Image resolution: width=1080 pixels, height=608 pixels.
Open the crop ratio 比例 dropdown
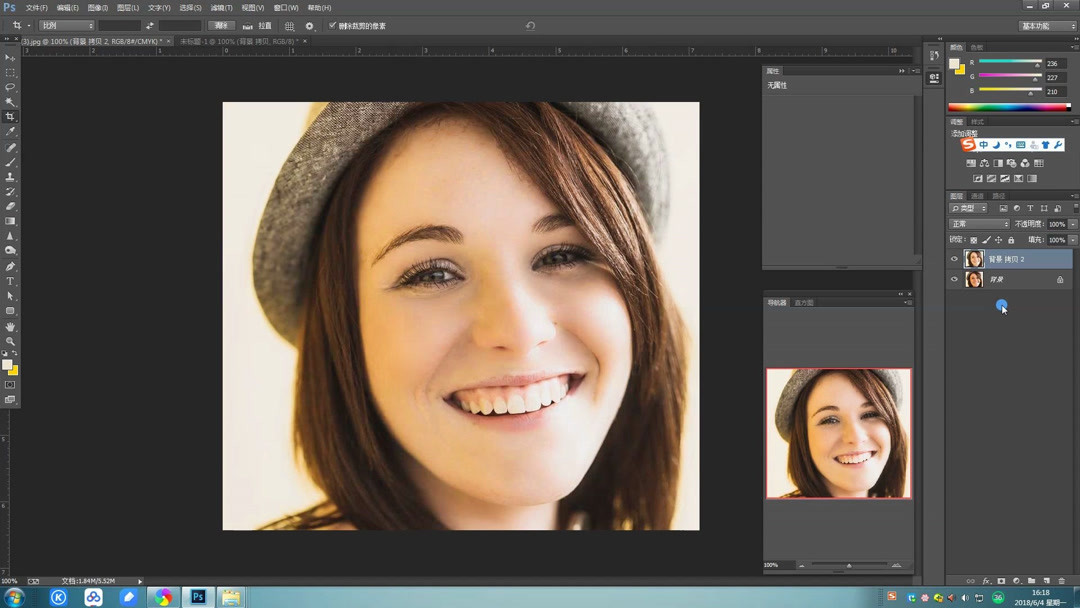67,26
